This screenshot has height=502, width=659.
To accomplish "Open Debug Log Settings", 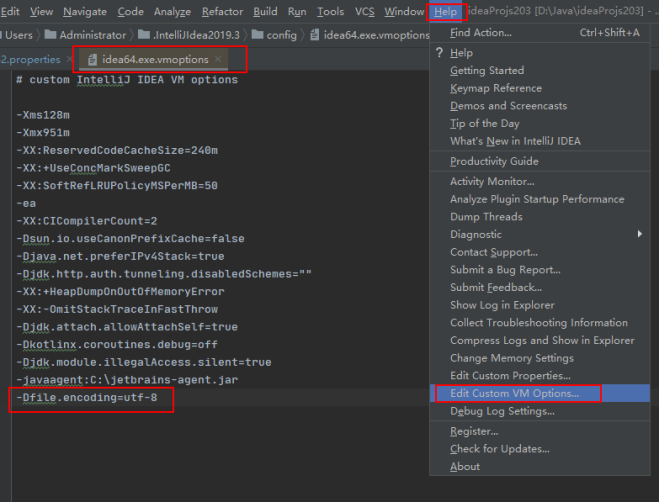I will click(x=540, y=411).
